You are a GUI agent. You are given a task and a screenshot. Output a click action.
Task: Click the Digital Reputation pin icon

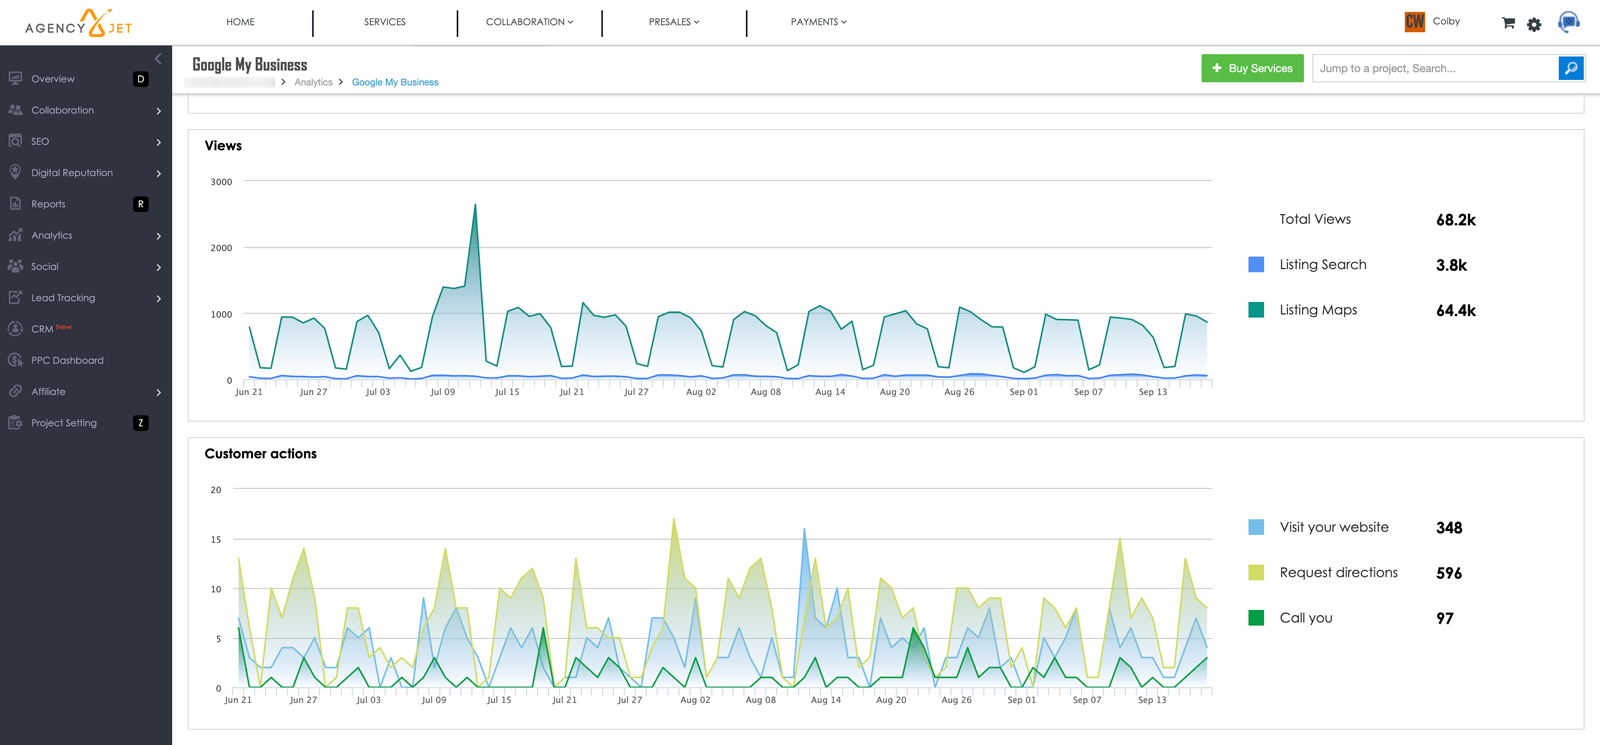tap(15, 172)
